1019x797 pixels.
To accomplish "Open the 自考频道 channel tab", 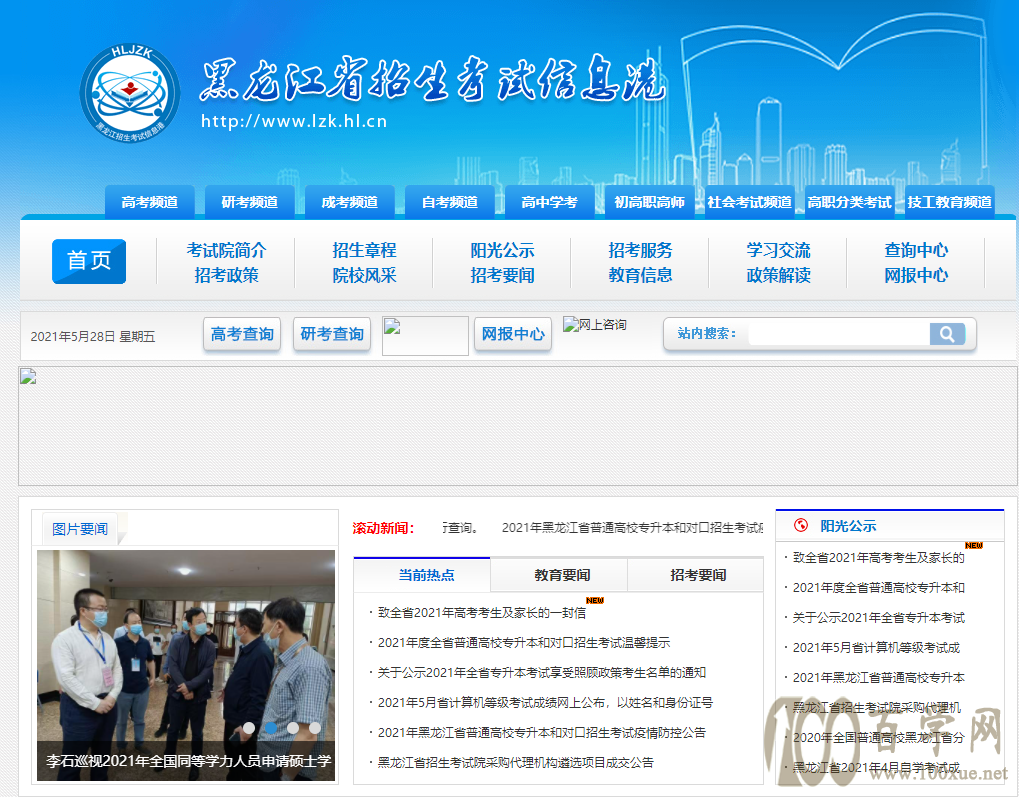I will point(450,202).
